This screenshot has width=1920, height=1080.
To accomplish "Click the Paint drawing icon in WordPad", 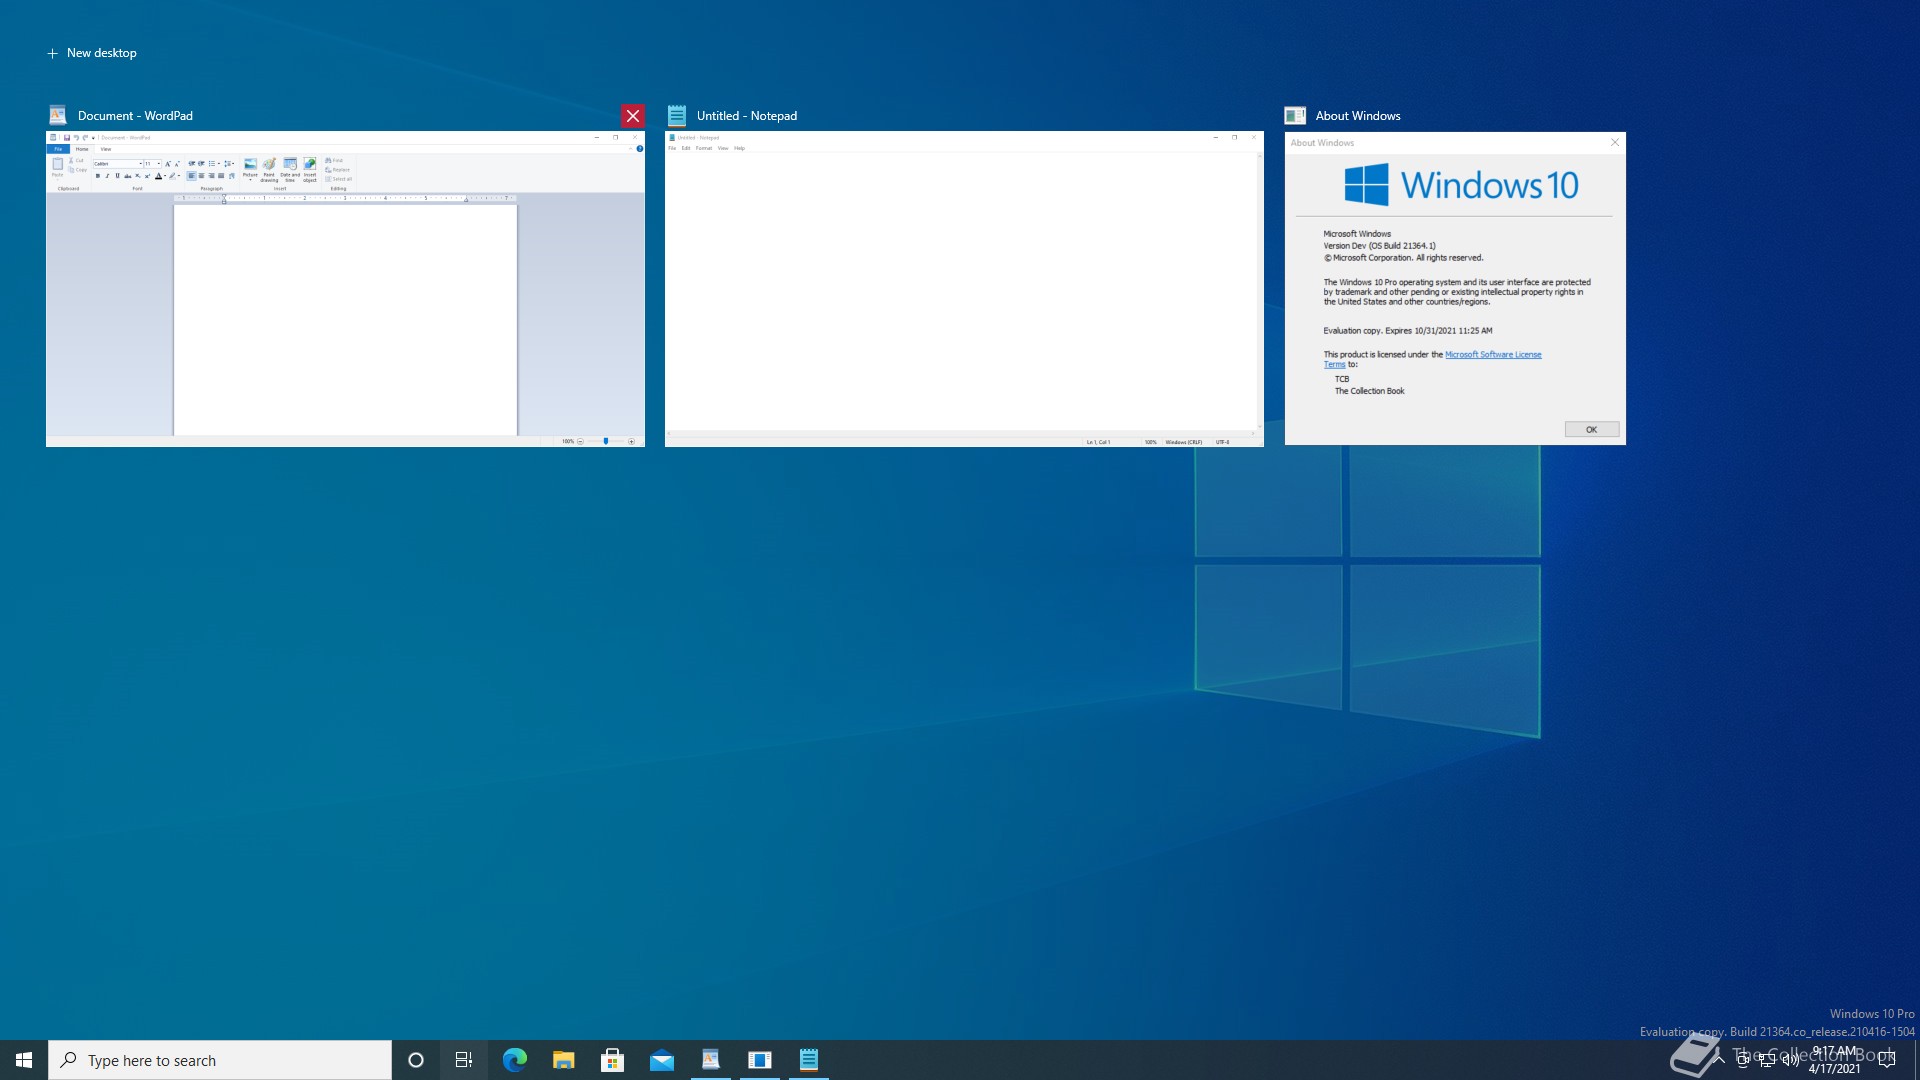I will [x=269, y=164].
